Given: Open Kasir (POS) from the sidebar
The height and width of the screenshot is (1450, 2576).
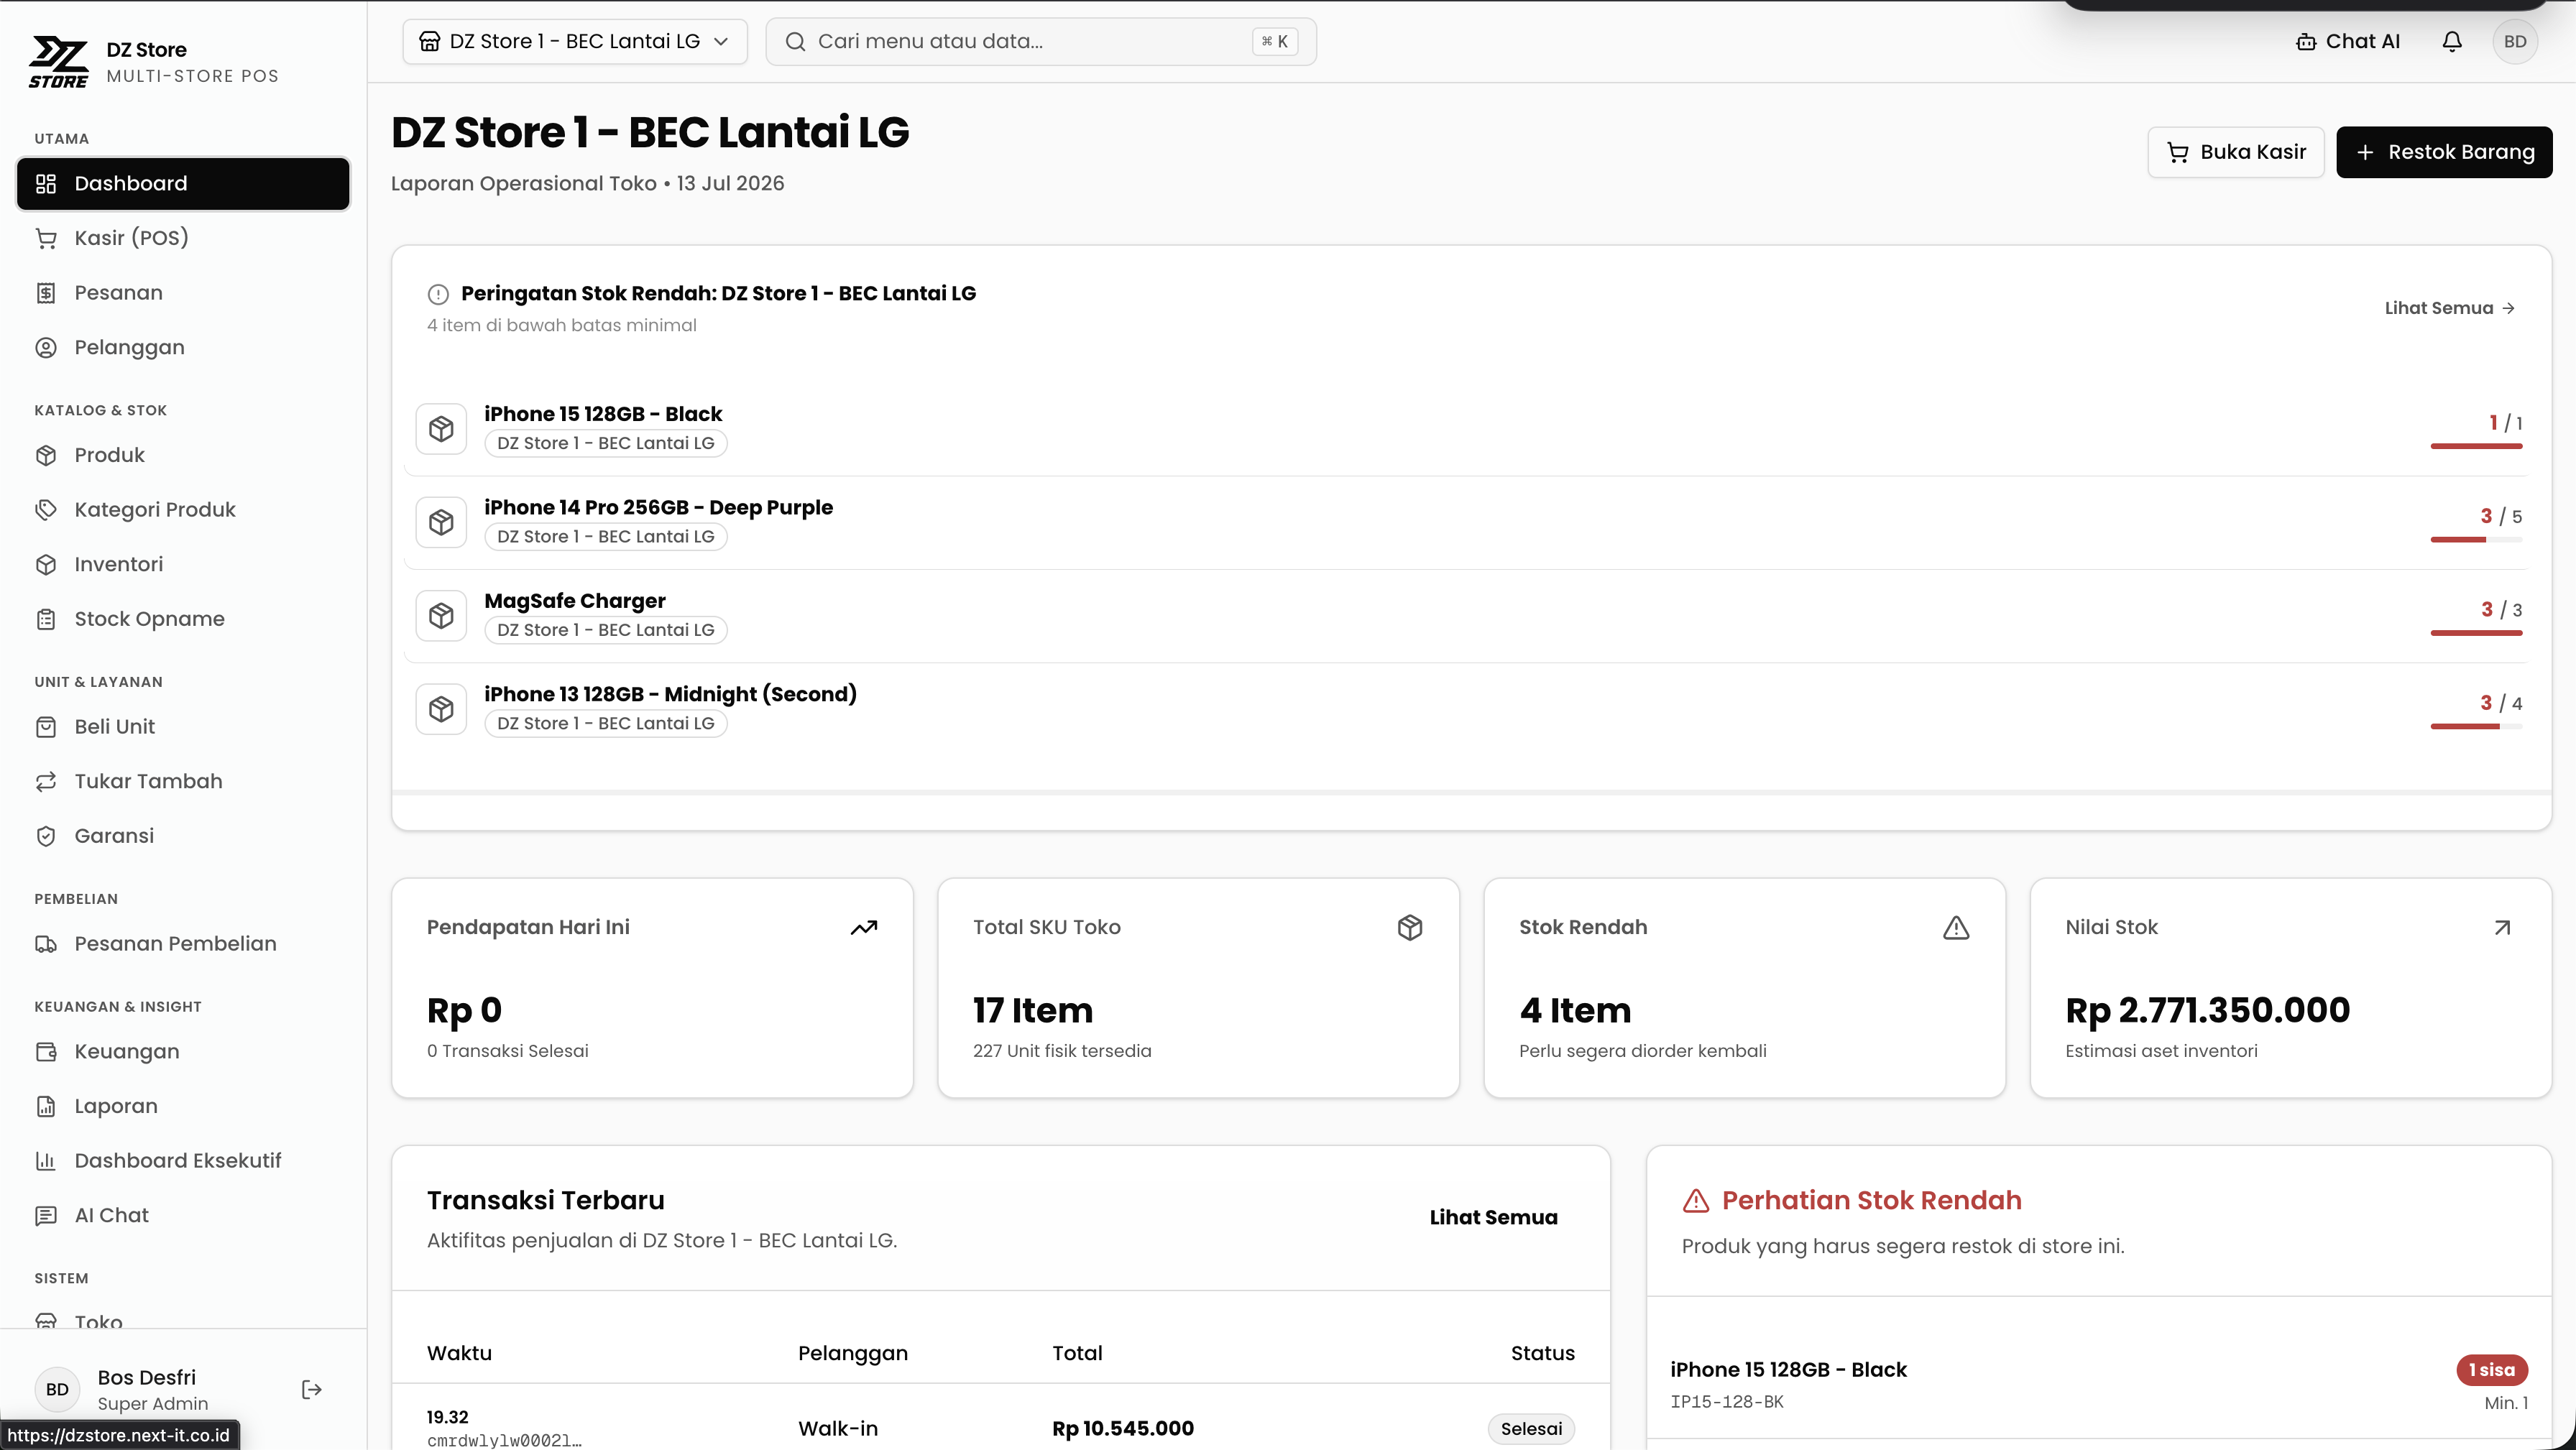Looking at the screenshot, I should coord(183,238).
